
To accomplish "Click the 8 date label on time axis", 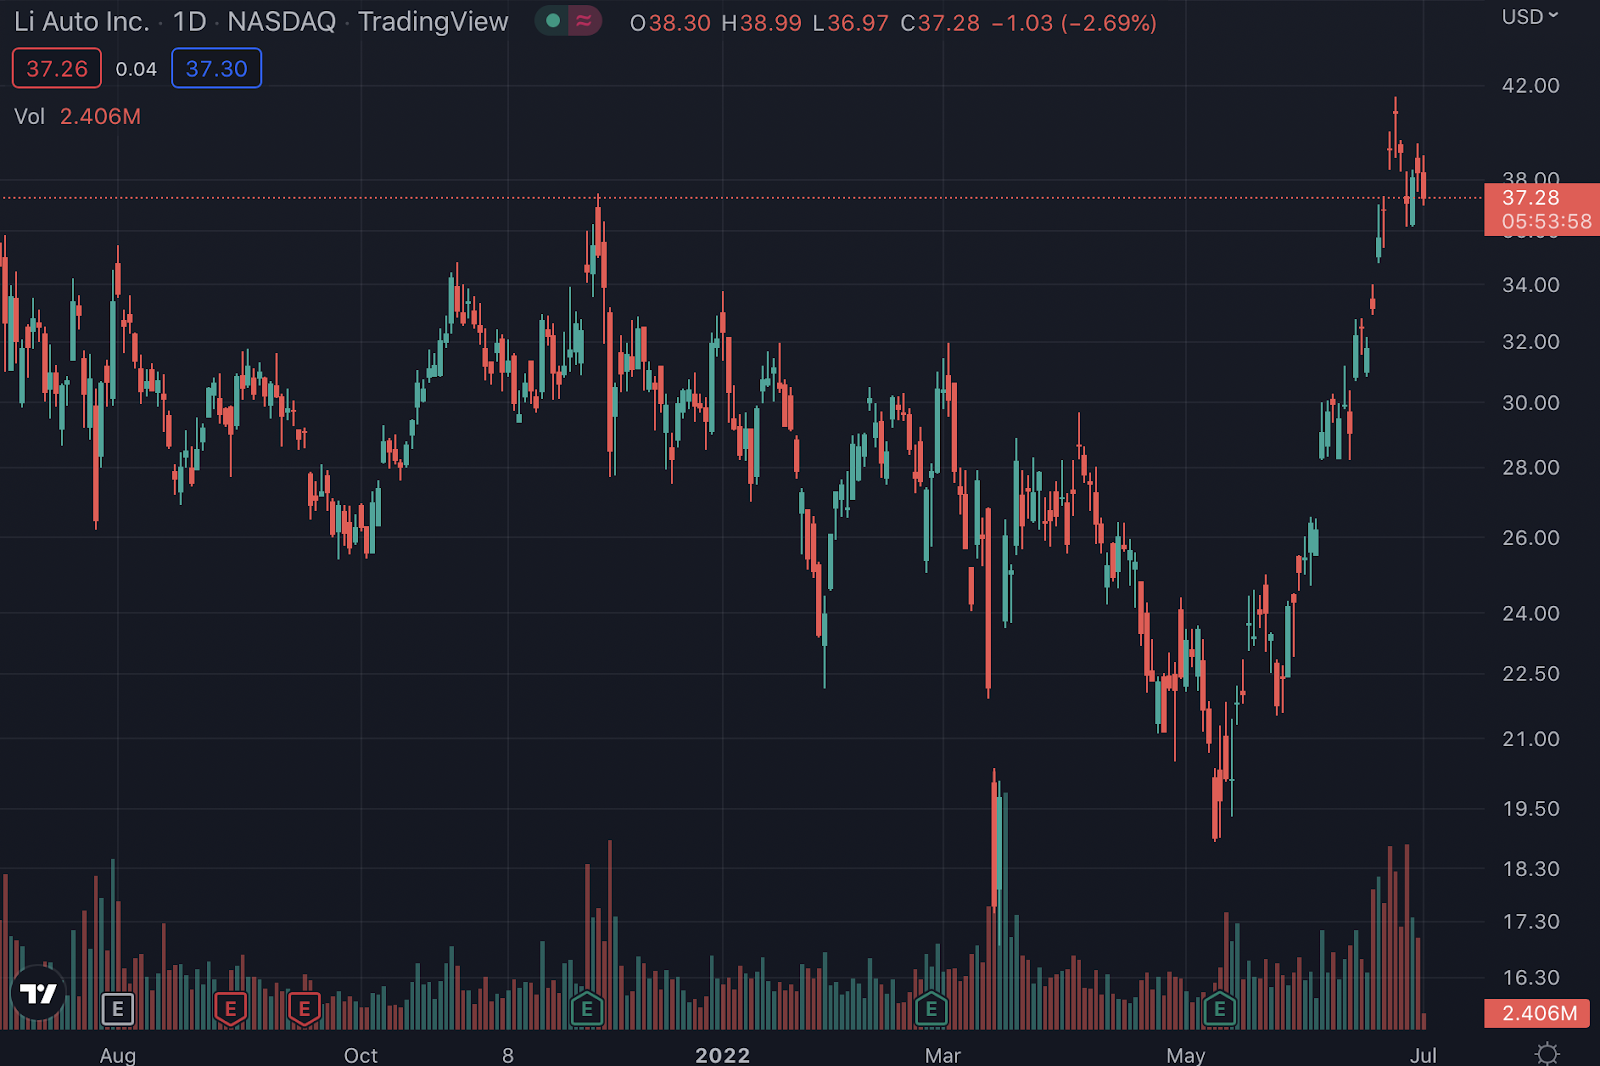I will [x=508, y=1055].
